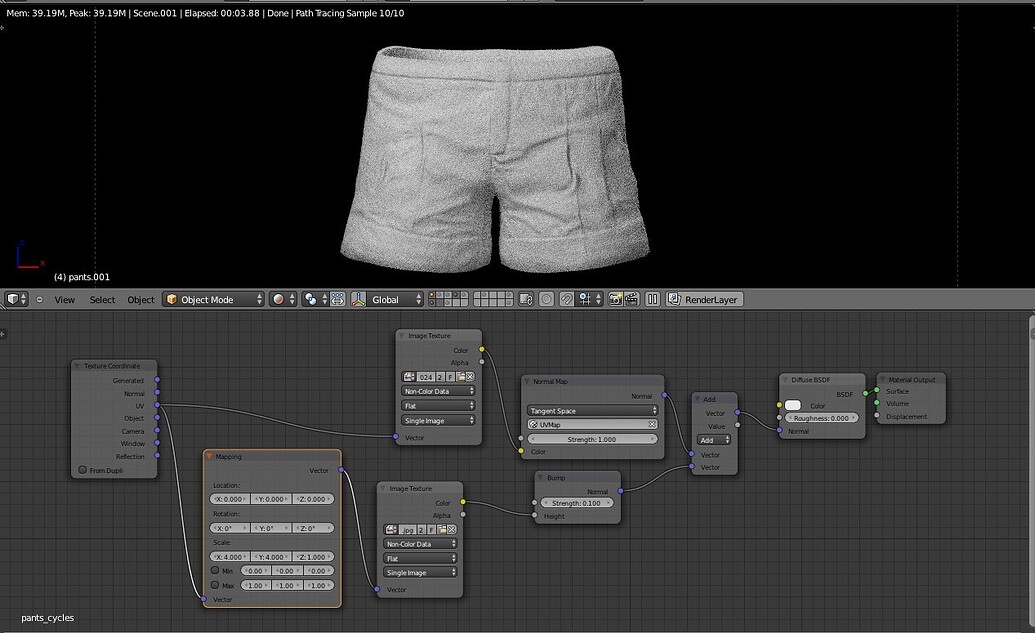Open Non-Color Data dropdown in 024 texture node
Image resolution: width=1035 pixels, height=633 pixels.
pos(438,391)
